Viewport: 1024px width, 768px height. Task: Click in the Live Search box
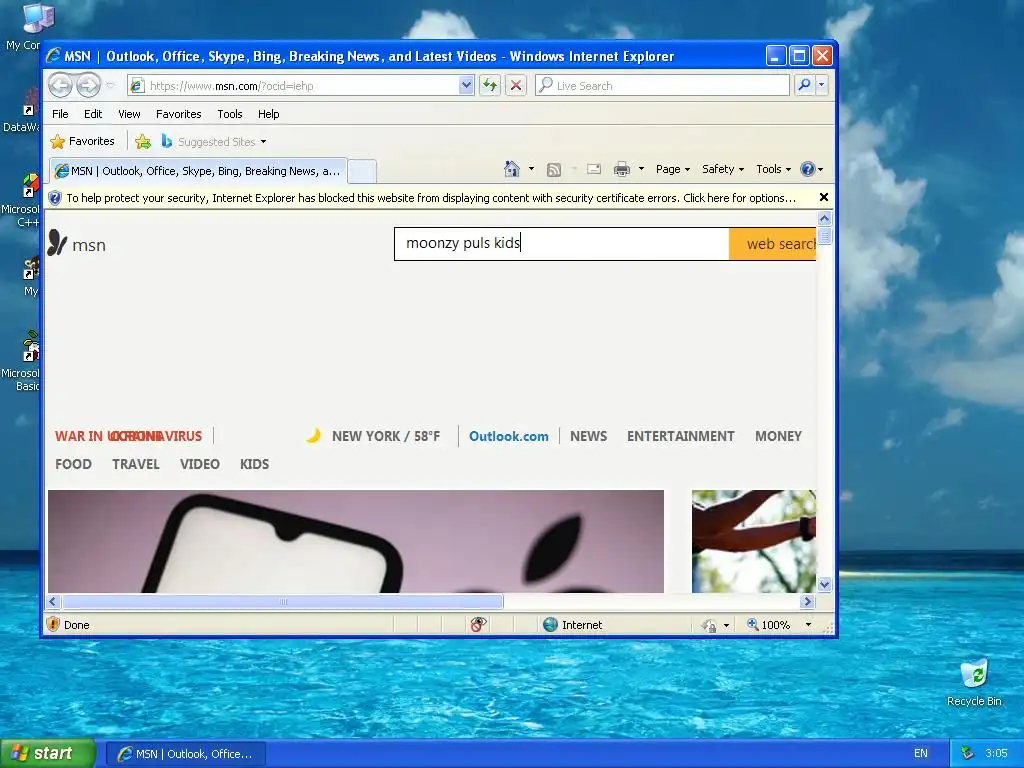662,86
